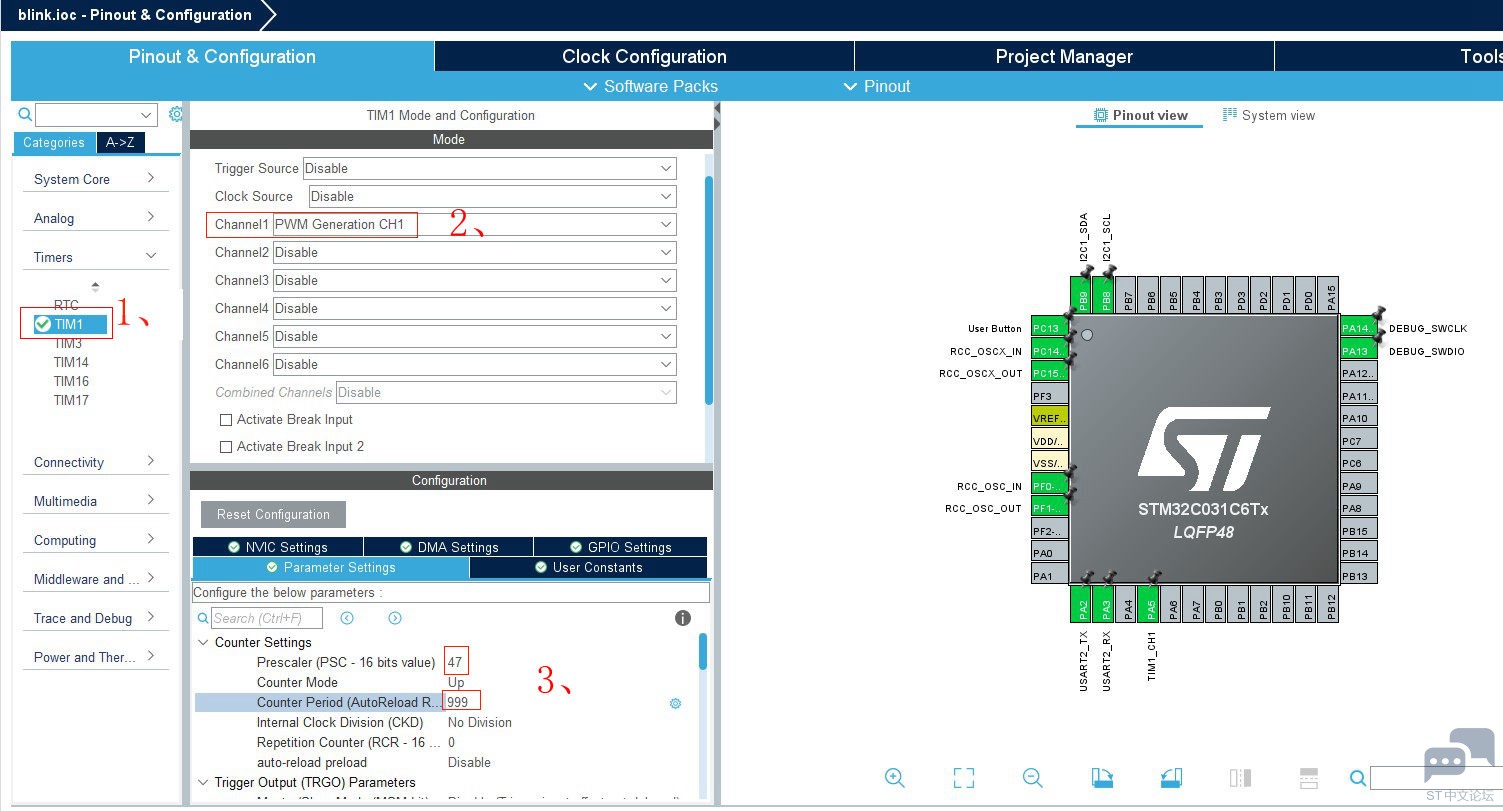Click the PA3 USART2_RX pin
Screen dimensions: 1503x811
pyautogui.click(x=1105, y=604)
